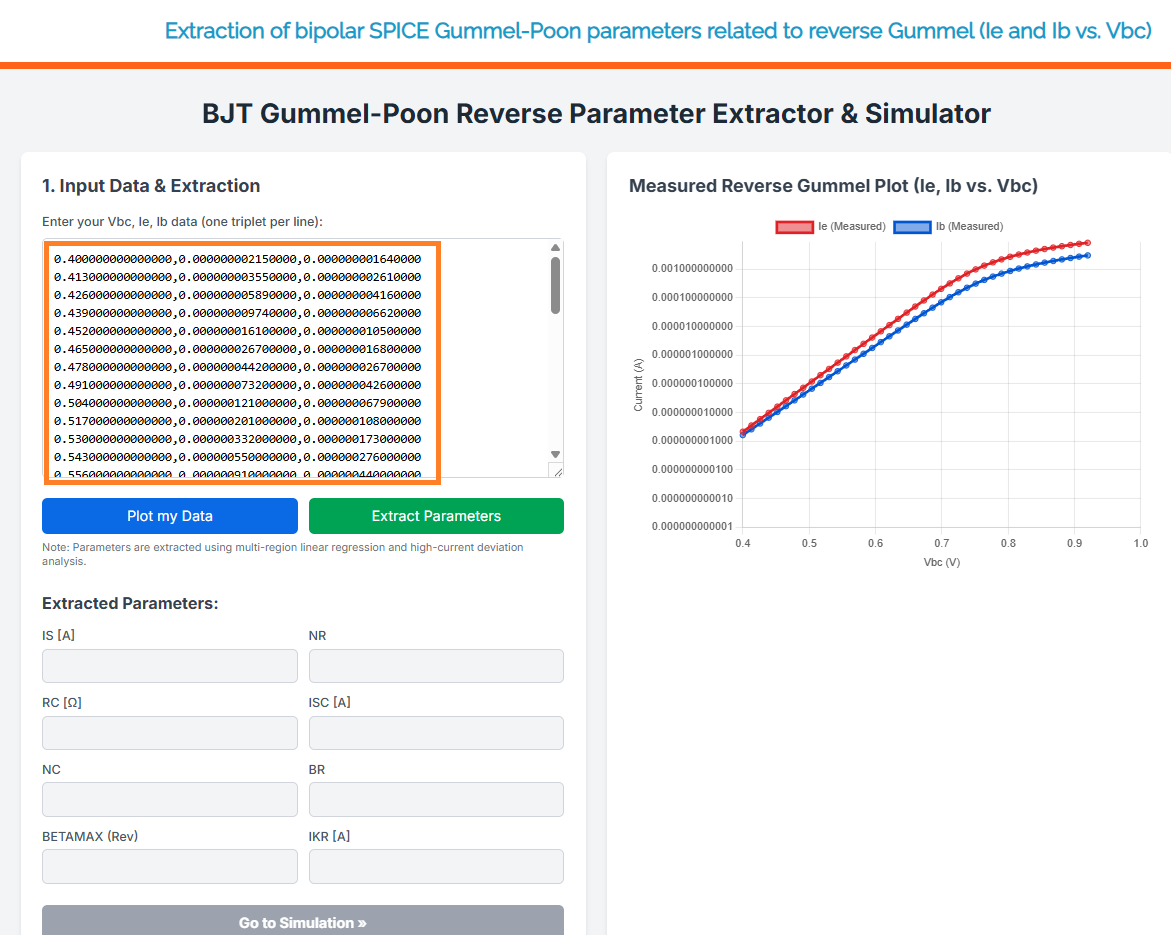This screenshot has height=935, width=1171.
Task: Select the IS [A] parameter field
Action: [x=169, y=666]
